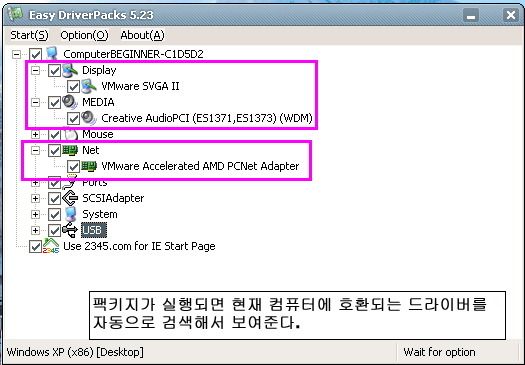Expand the Mouse category

tap(35, 135)
